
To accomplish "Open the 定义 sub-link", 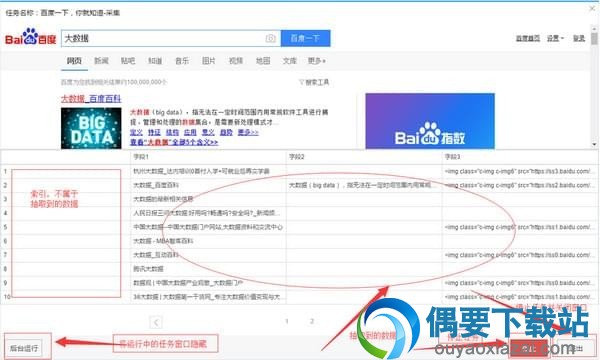I will tap(136, 132).
